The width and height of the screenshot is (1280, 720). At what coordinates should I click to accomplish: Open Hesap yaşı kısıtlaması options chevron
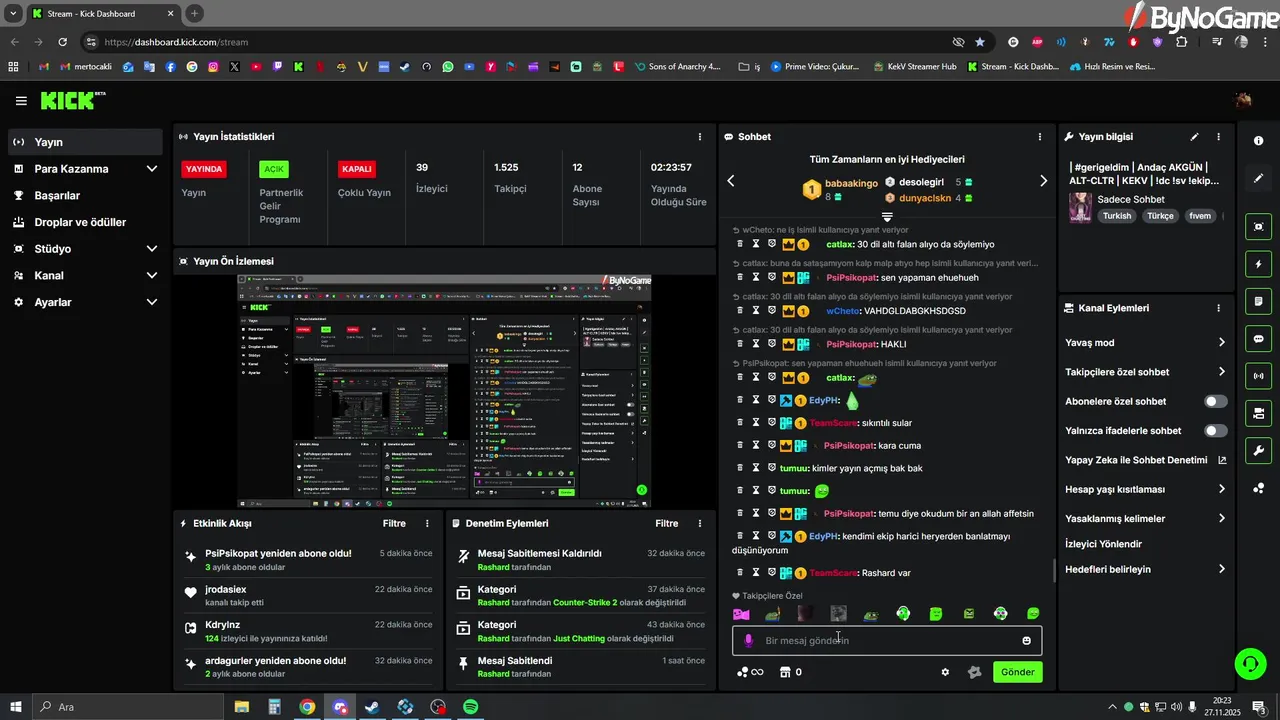[x=1221, y=489]
